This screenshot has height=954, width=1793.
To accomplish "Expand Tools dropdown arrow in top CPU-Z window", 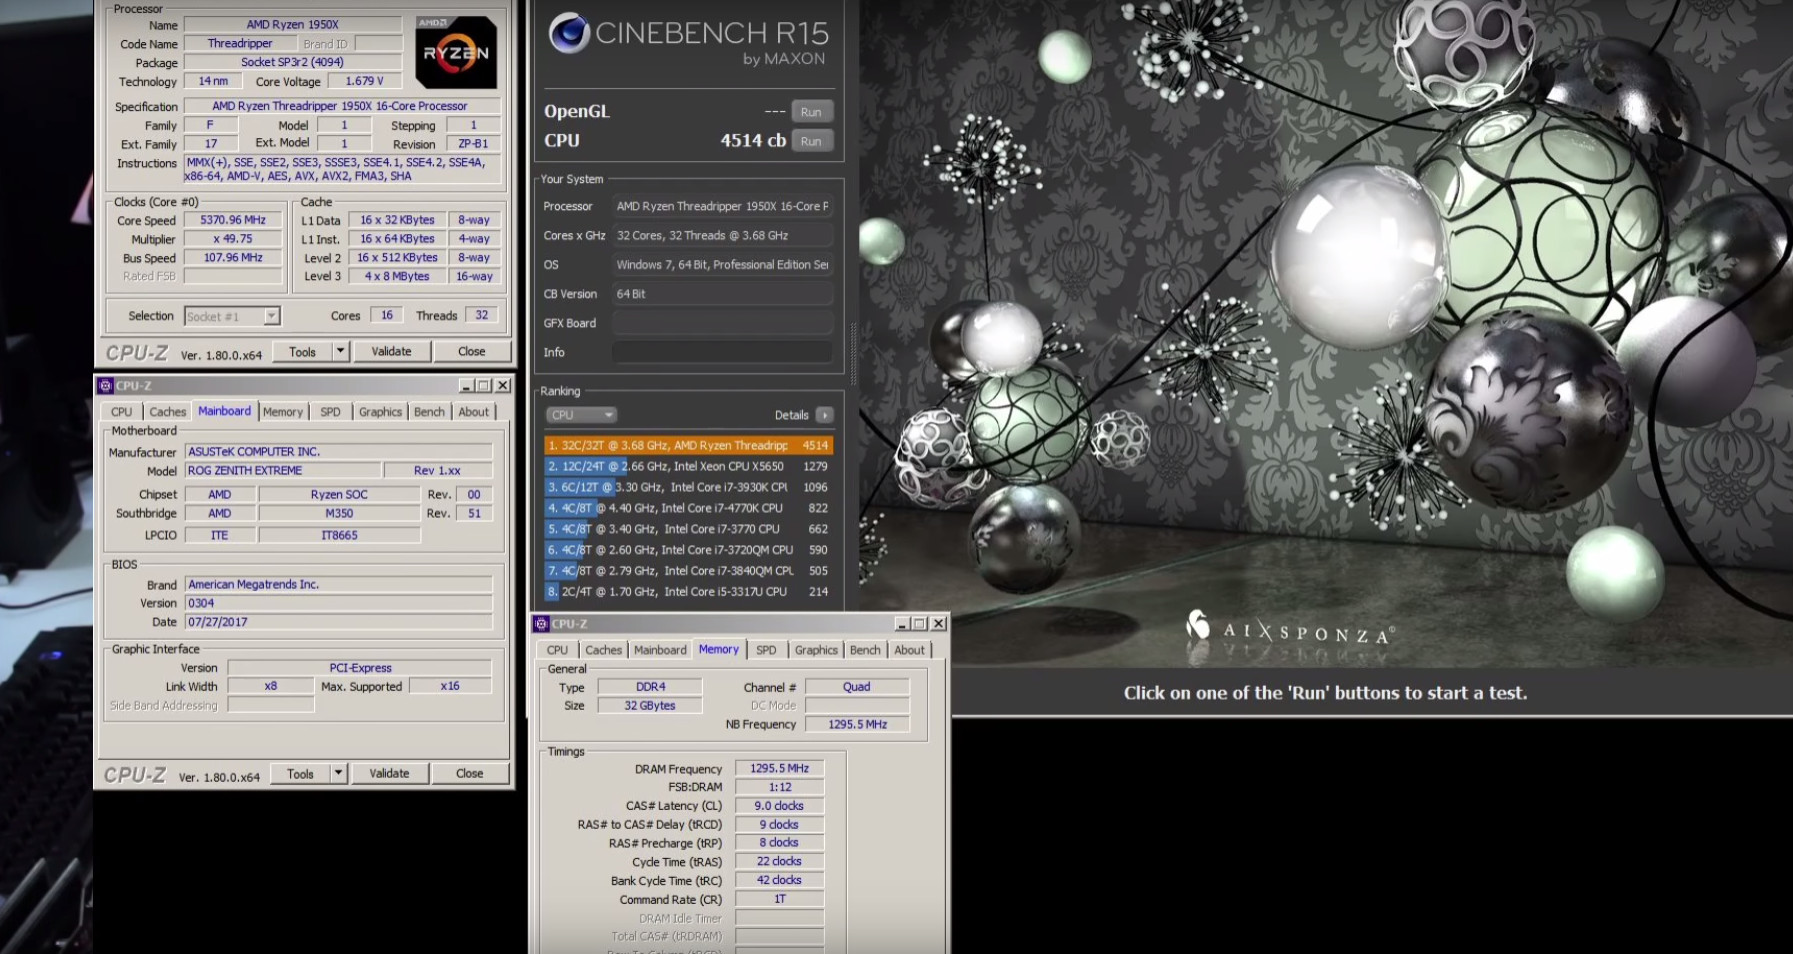I will pos(340,352).
